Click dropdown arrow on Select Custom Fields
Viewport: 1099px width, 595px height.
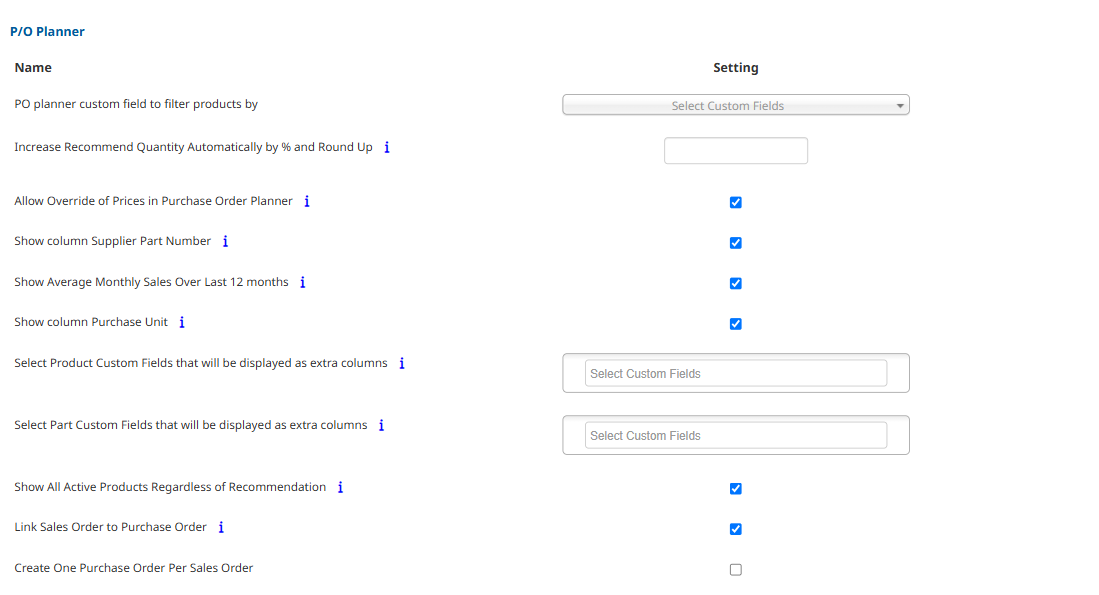pyautogui.click(x=900, y=106)
